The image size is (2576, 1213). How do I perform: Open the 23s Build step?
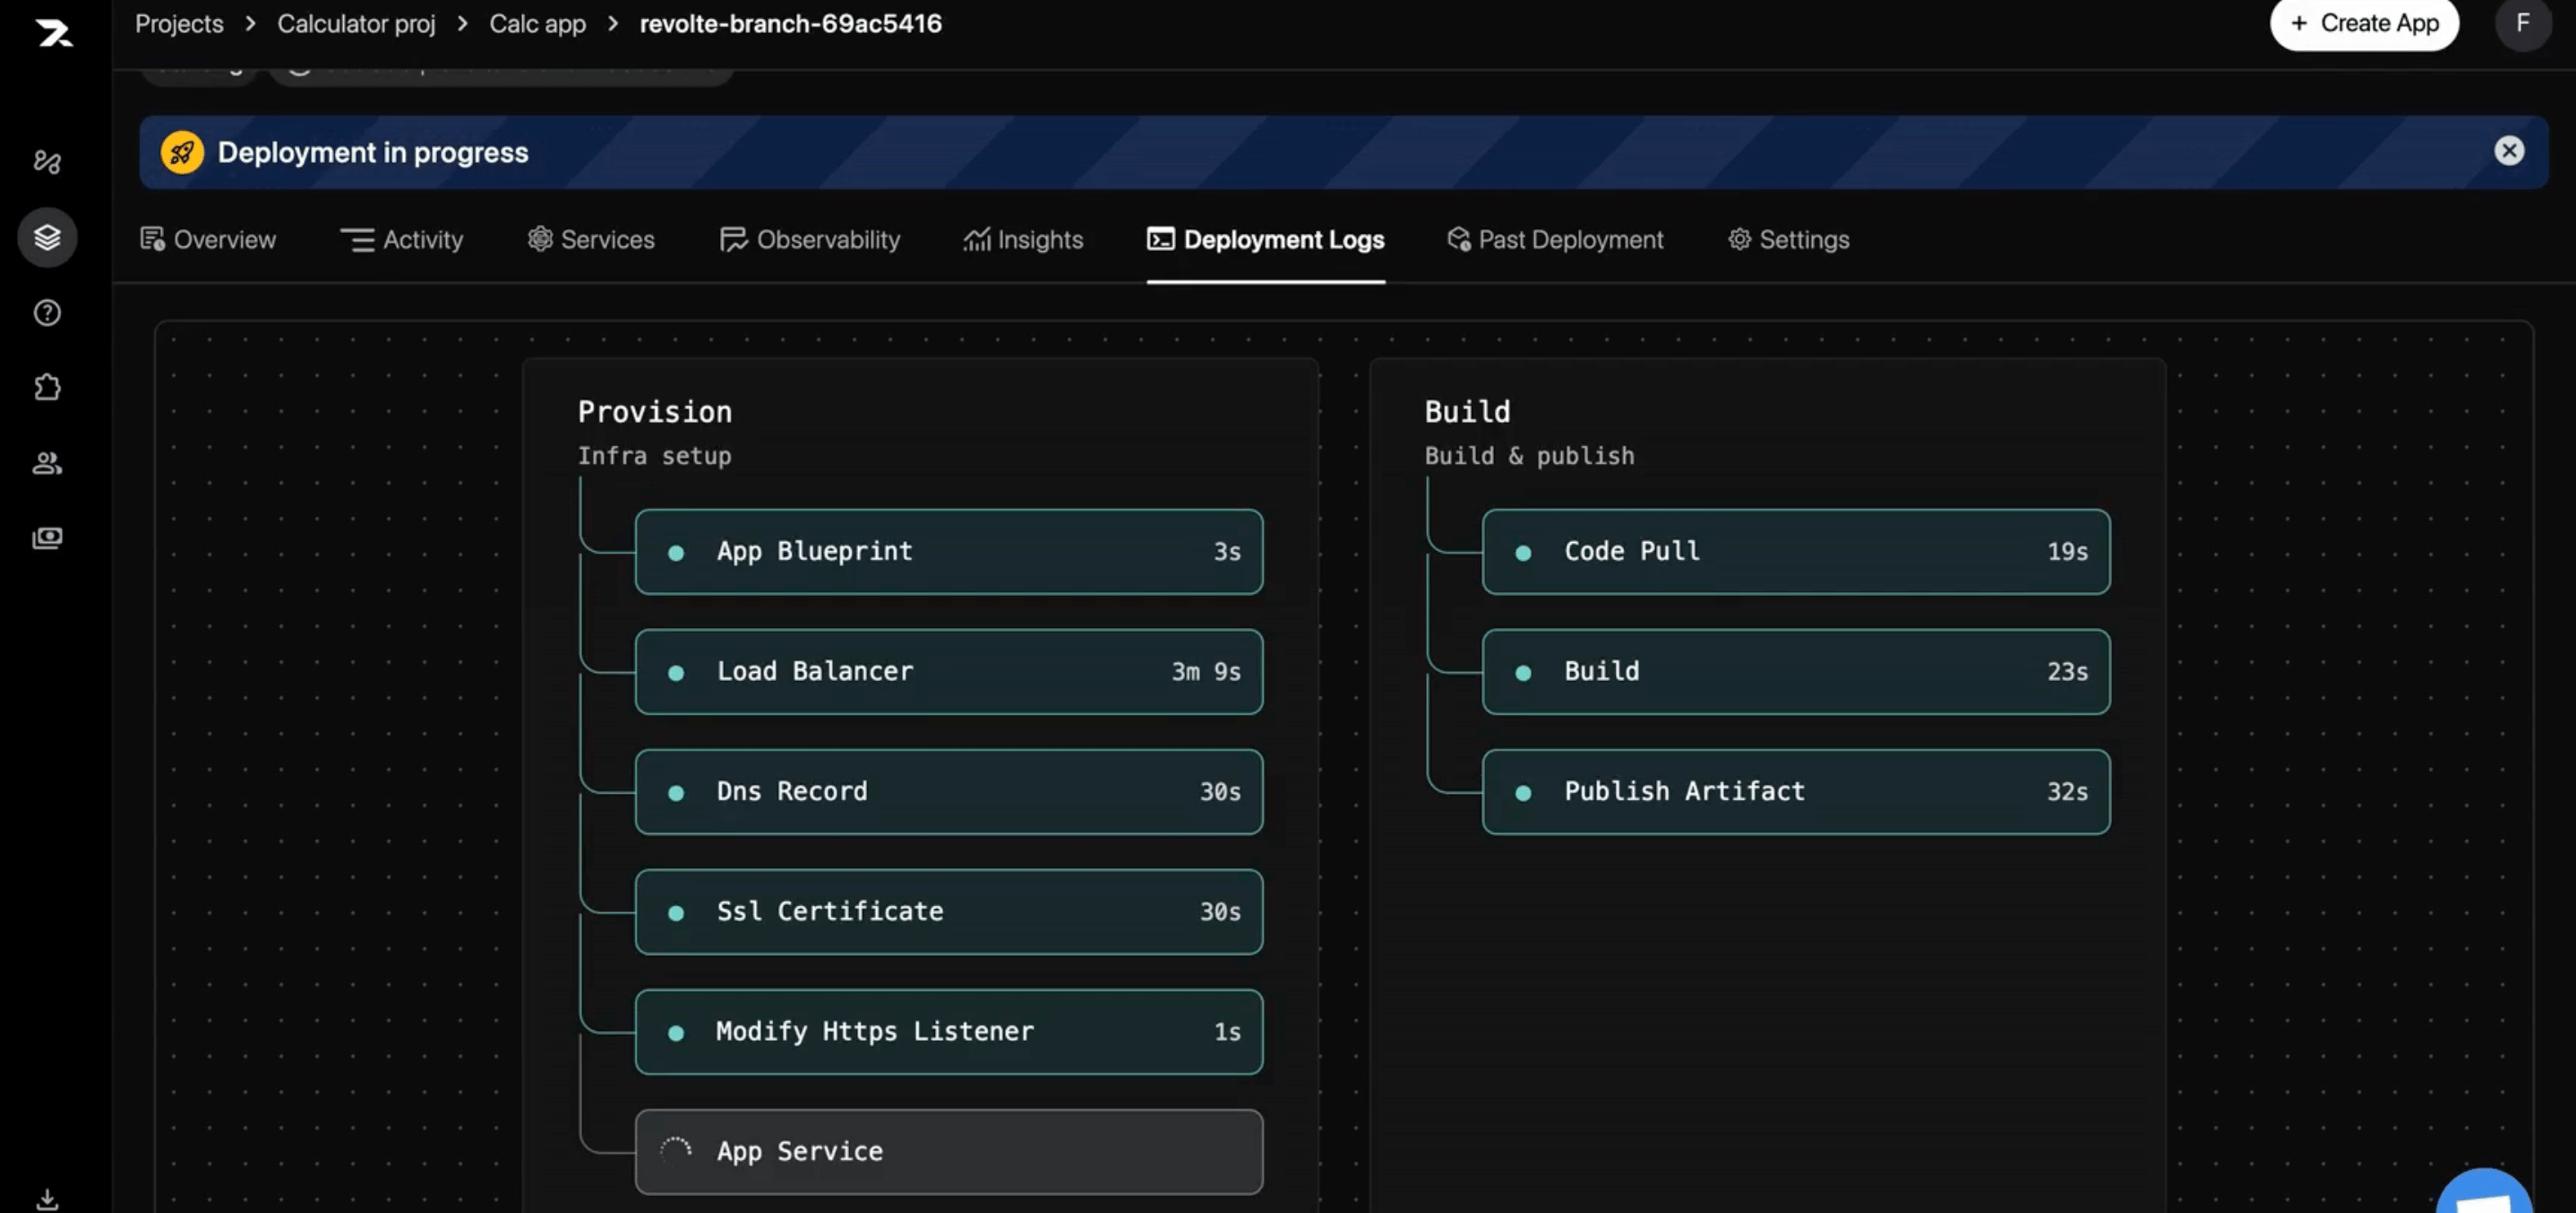click(x=1796, y=672)
